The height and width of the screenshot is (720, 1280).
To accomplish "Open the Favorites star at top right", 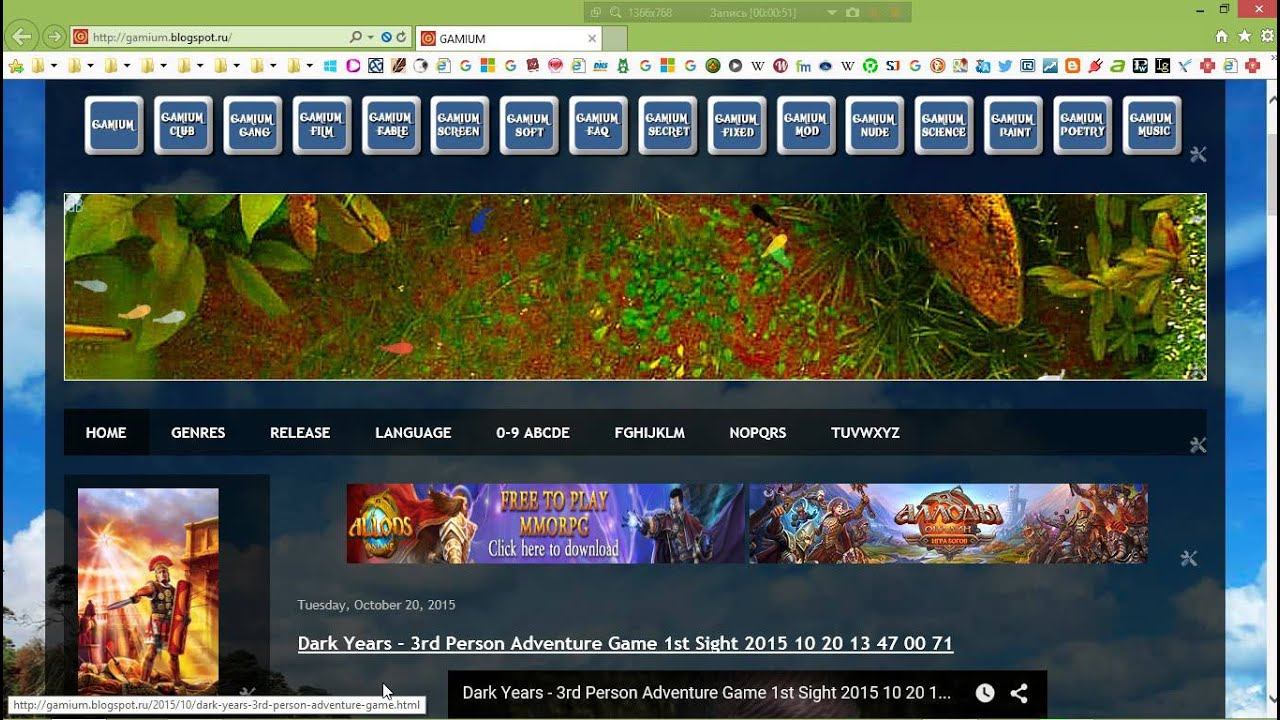I will [x=1244, y=36].
